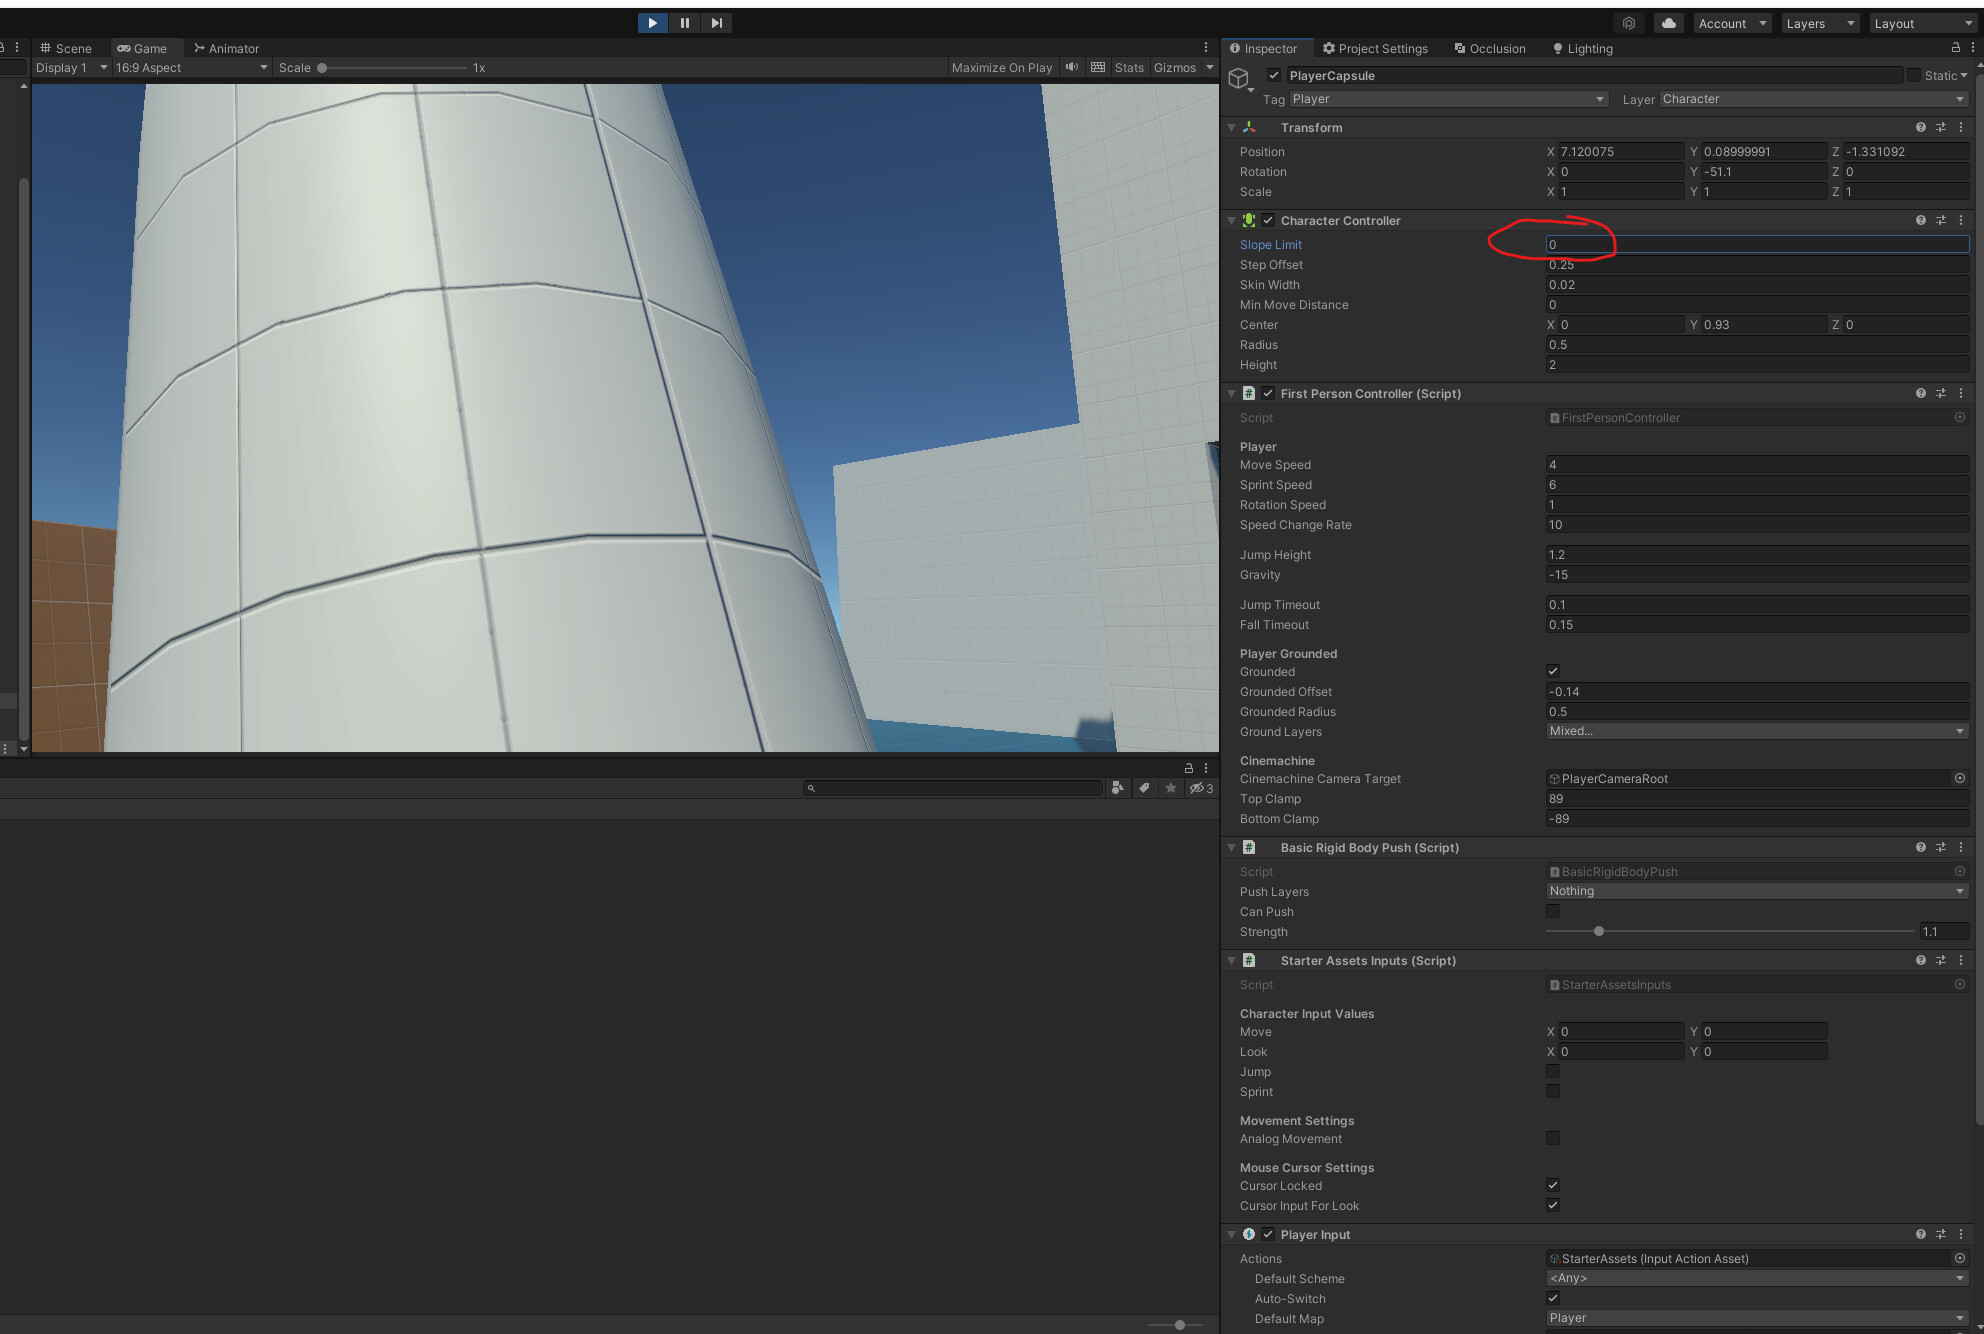Click the Pause button
The image size is (1984, 1334).
tap(684, 22)
